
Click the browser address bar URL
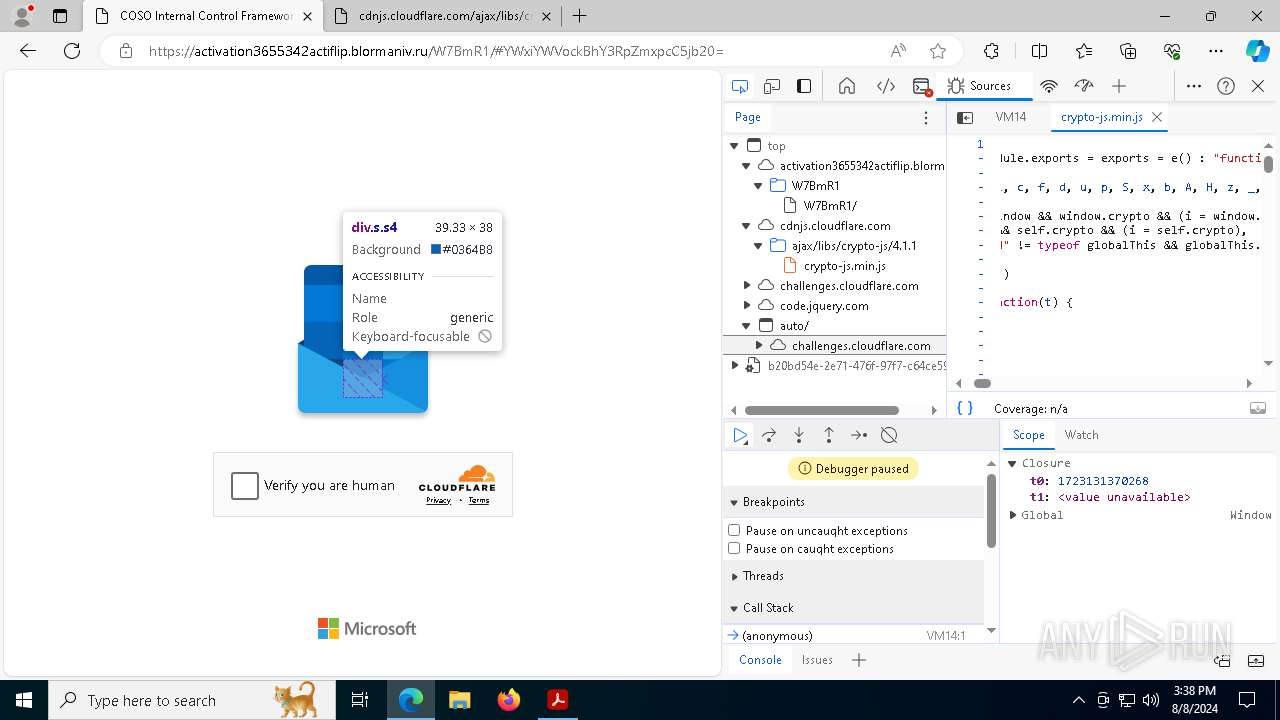435,51
